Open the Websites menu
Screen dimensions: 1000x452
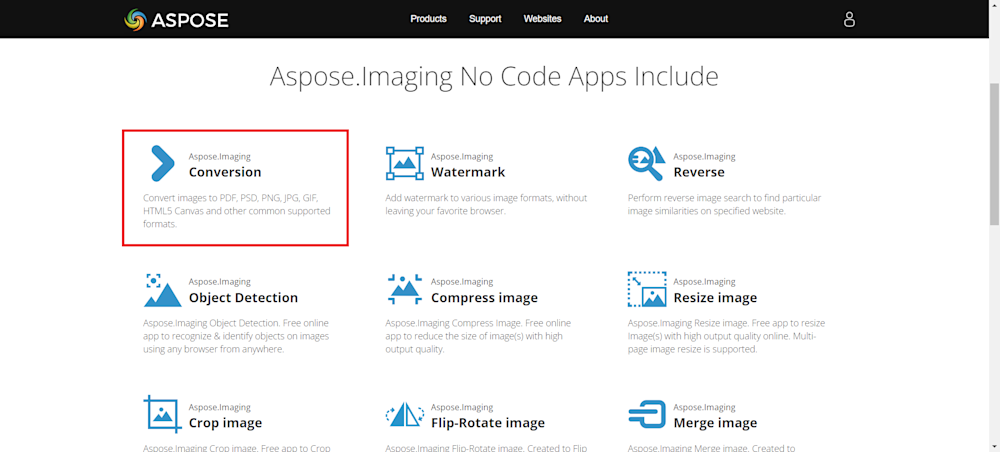[543, 19]
